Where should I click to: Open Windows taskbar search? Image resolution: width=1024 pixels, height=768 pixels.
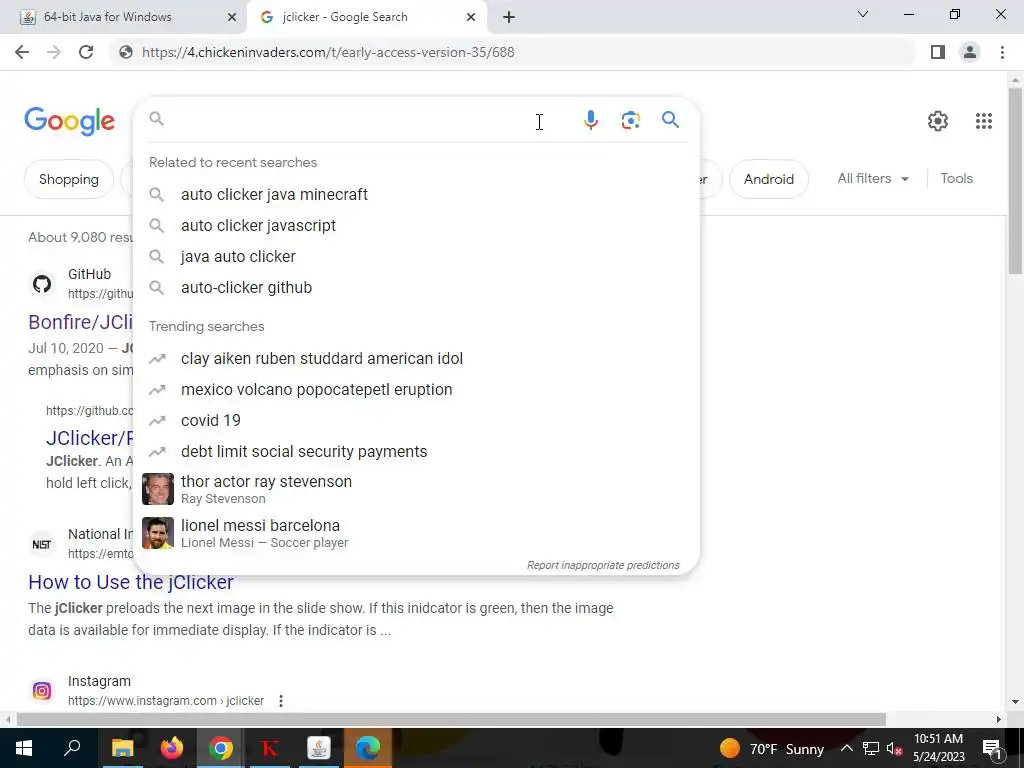tap(72, 748)
